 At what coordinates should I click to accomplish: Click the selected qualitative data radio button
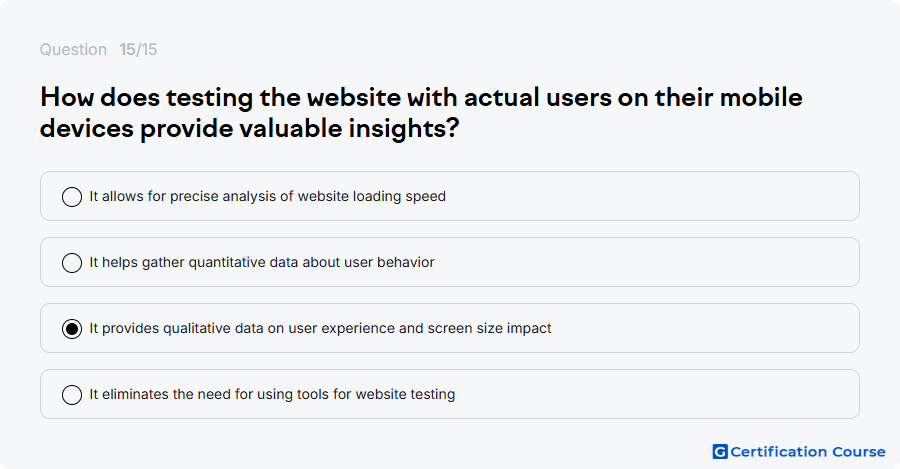(x=72, y=329)
